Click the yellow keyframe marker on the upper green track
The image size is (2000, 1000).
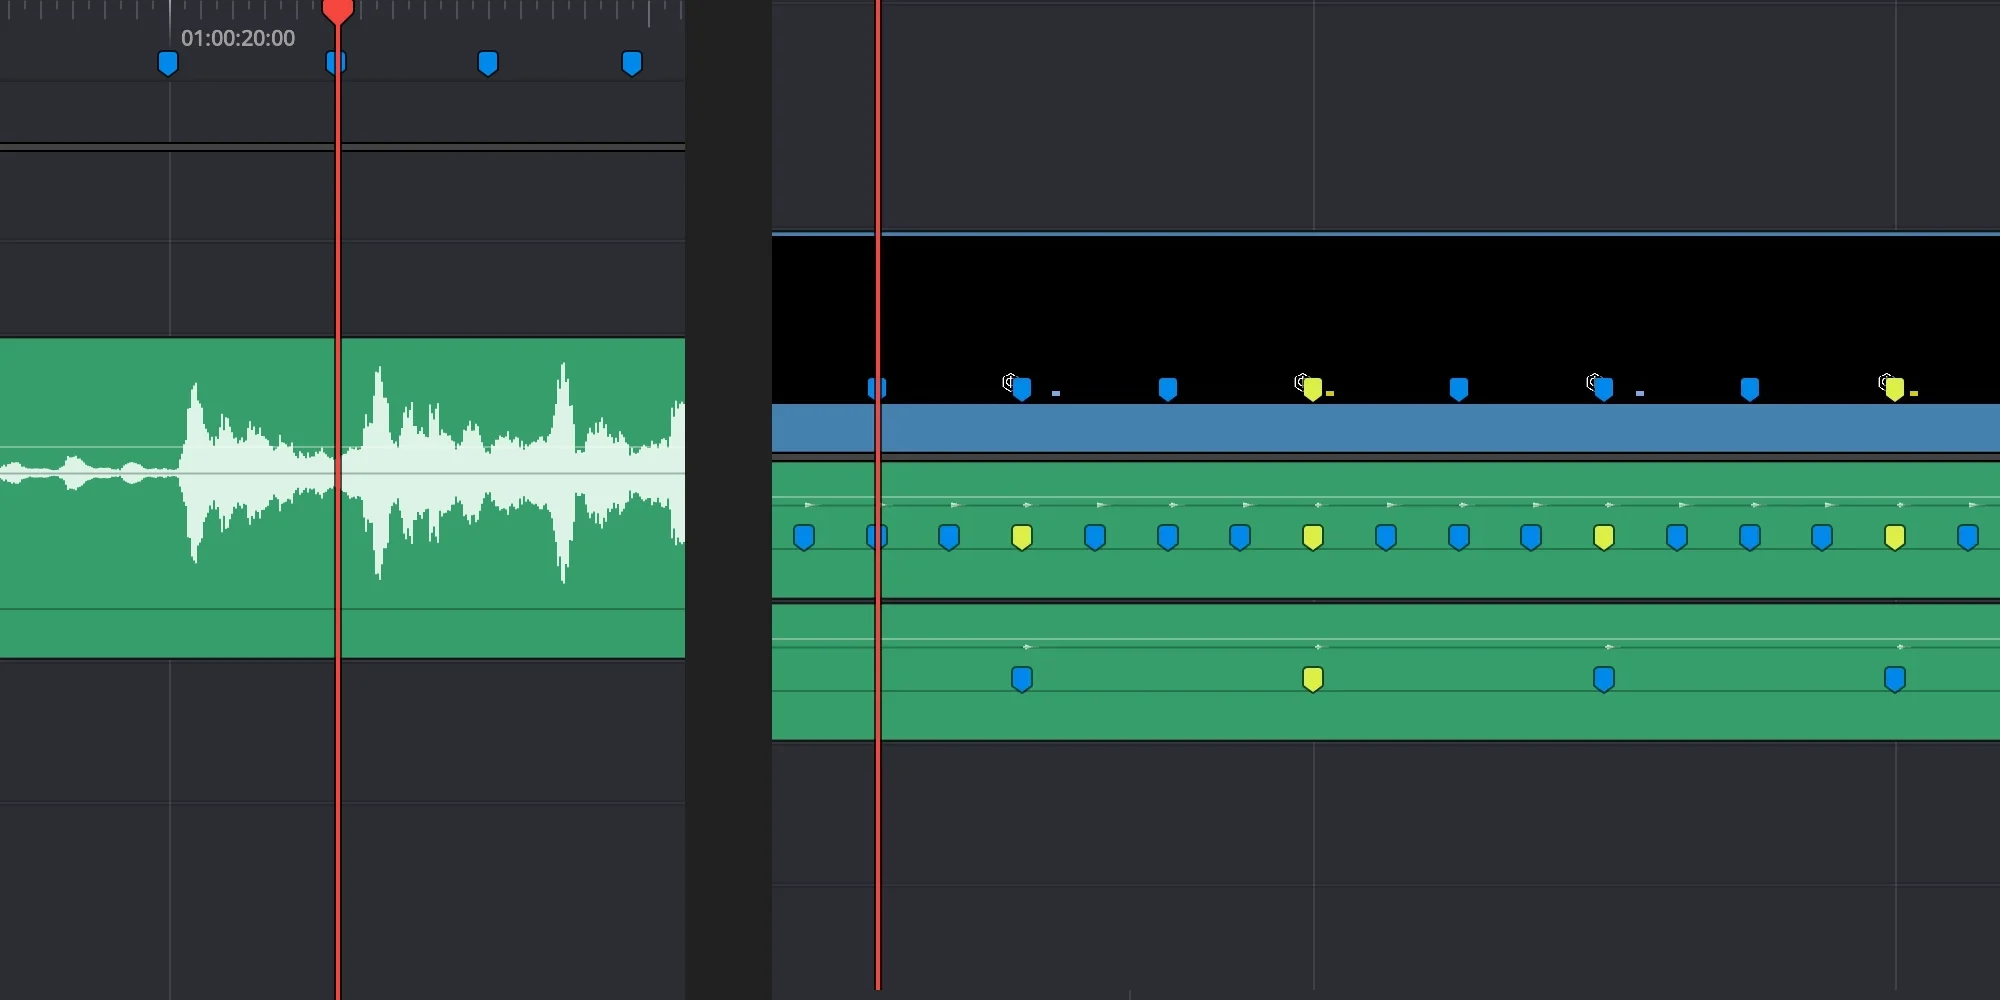(x=1021, y=537)
